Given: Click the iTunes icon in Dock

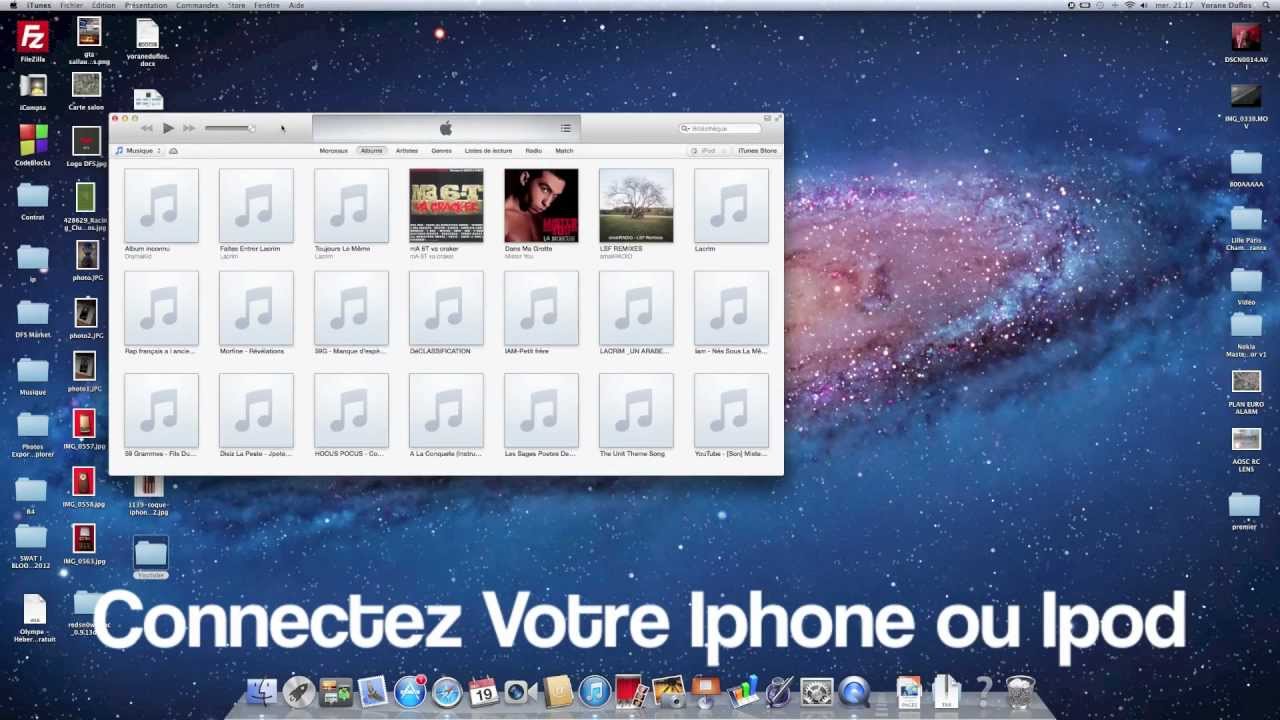Looking at the screenshot, I should click(x=594, y=692).
